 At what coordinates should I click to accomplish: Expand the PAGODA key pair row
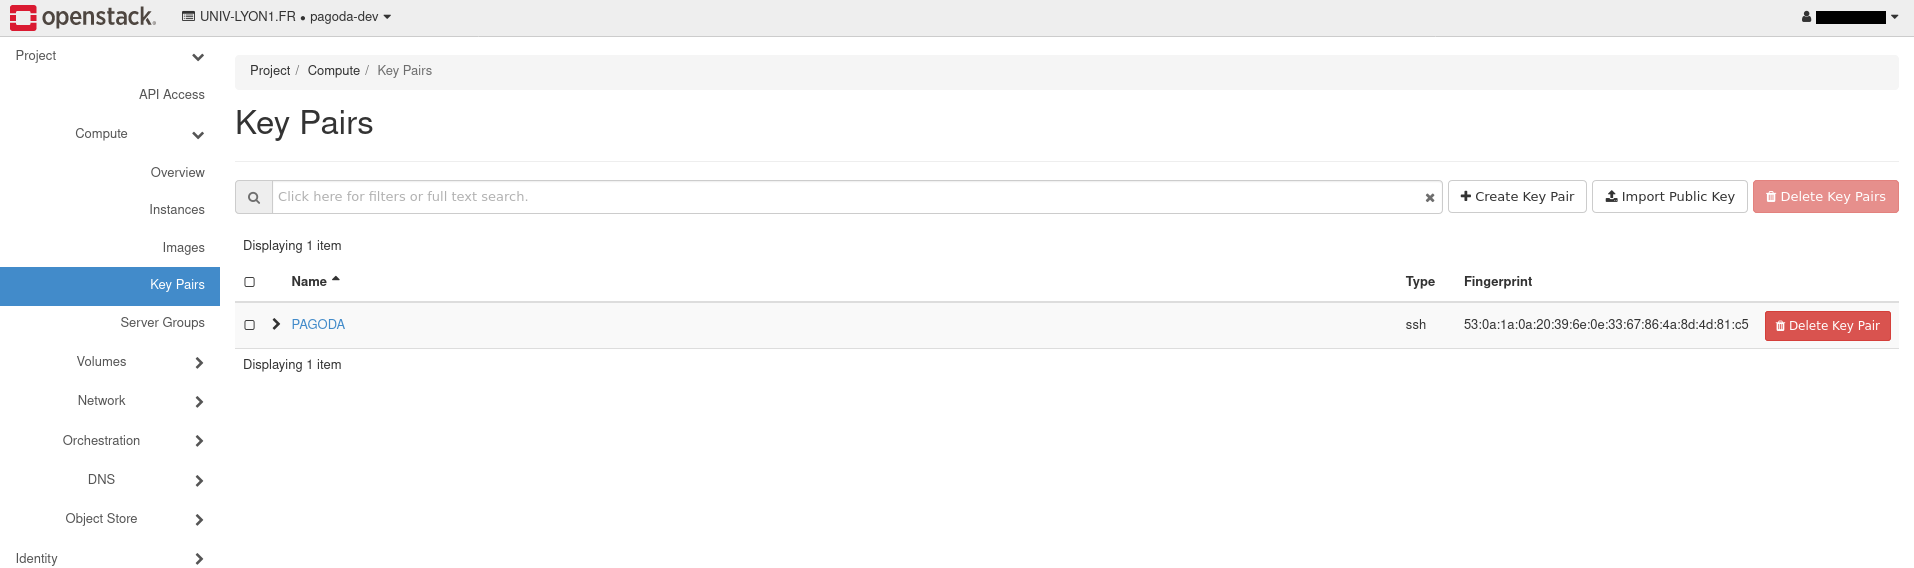(x=276, y=324)
